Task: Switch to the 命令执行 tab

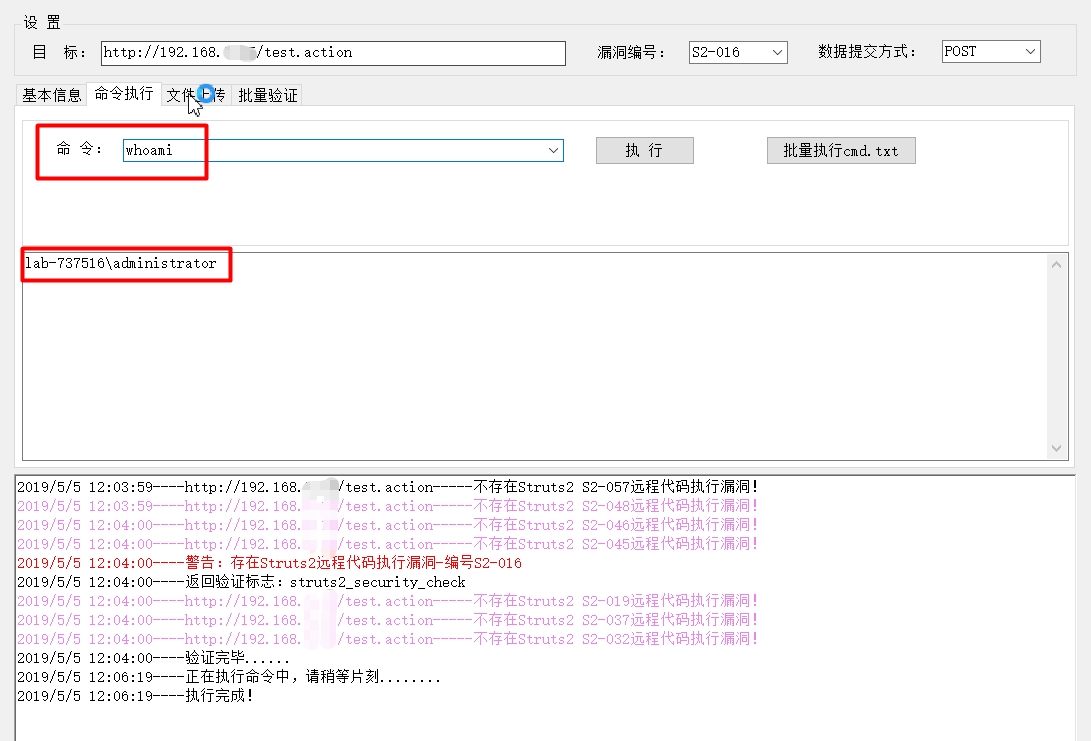Action: 122,94
